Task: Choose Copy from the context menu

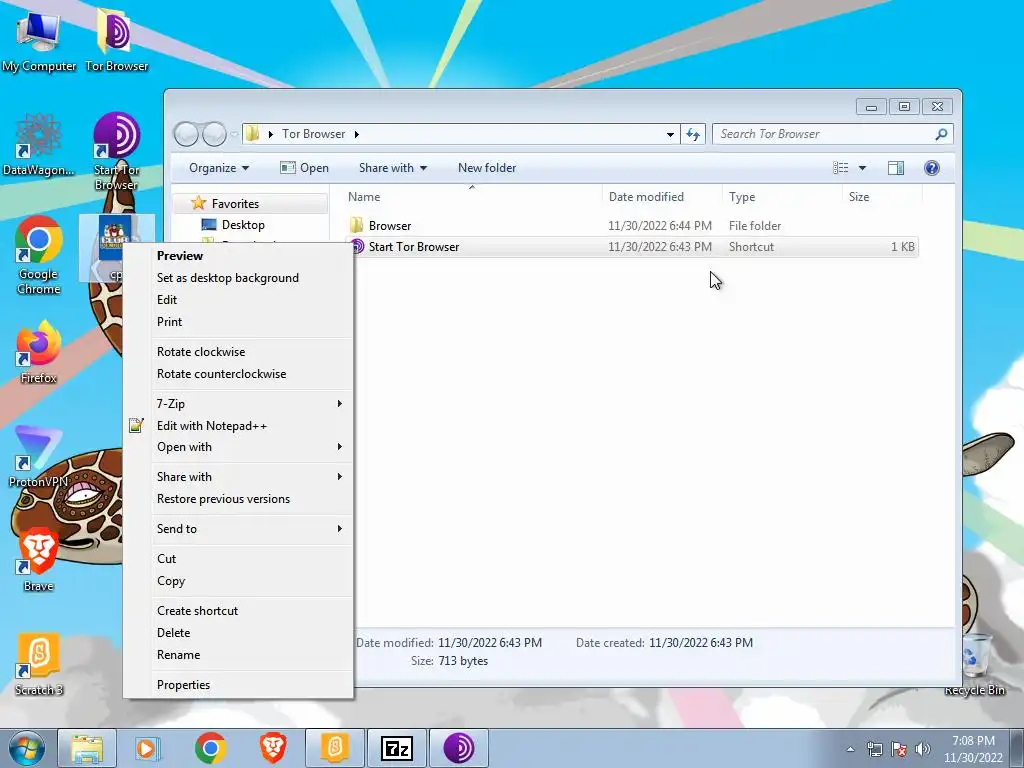Action: 238,581
